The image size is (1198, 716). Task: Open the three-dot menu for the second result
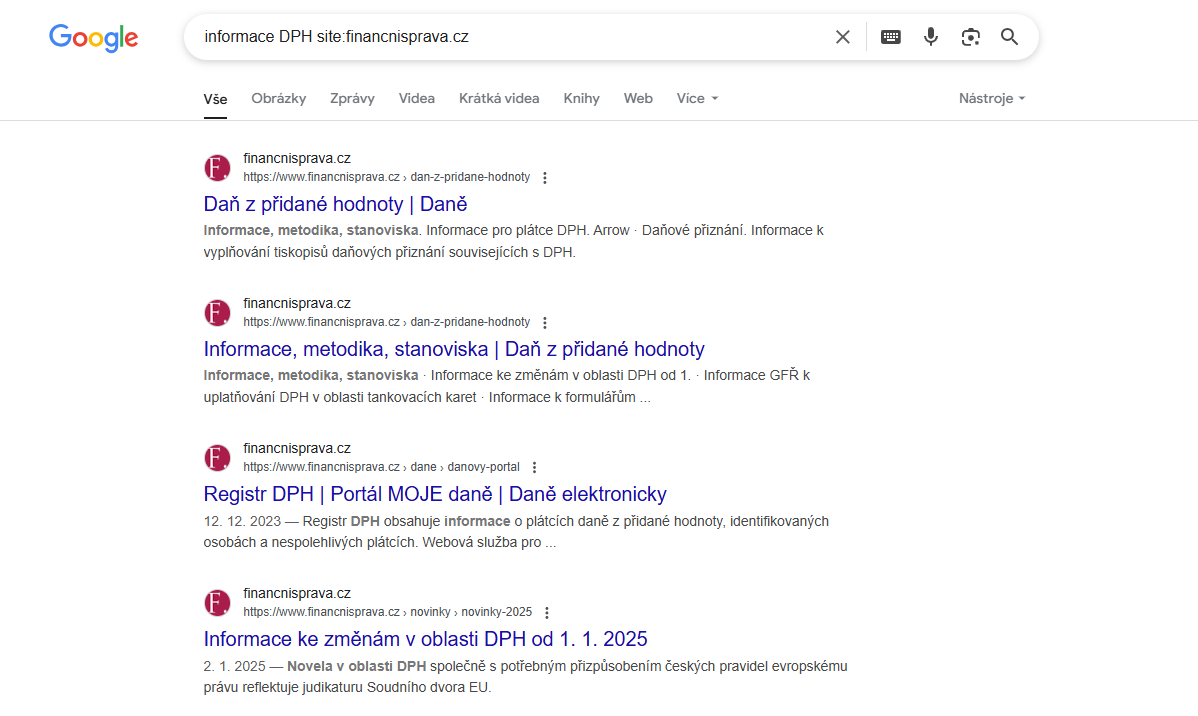tap(545, 323)
